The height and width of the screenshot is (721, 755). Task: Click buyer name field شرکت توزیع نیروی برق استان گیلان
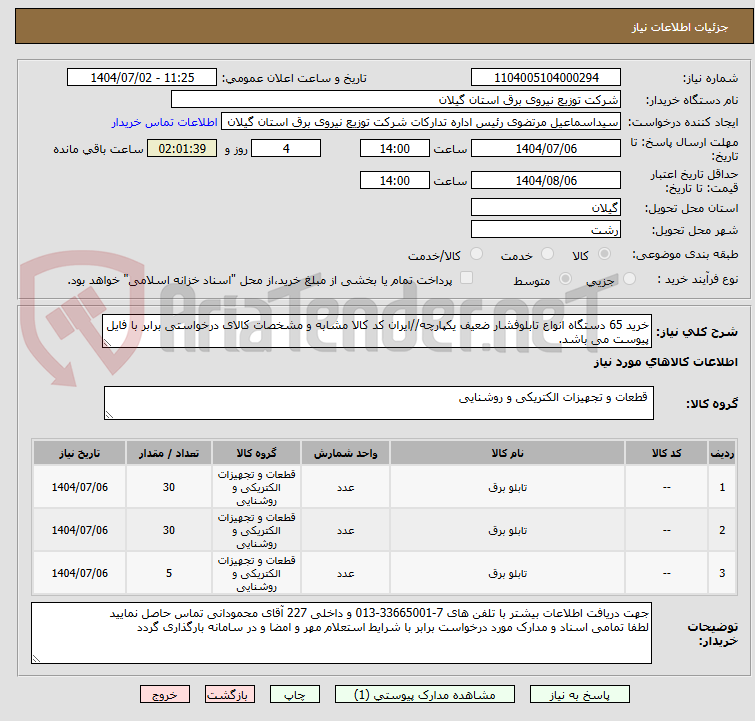(x=396, y=100)
